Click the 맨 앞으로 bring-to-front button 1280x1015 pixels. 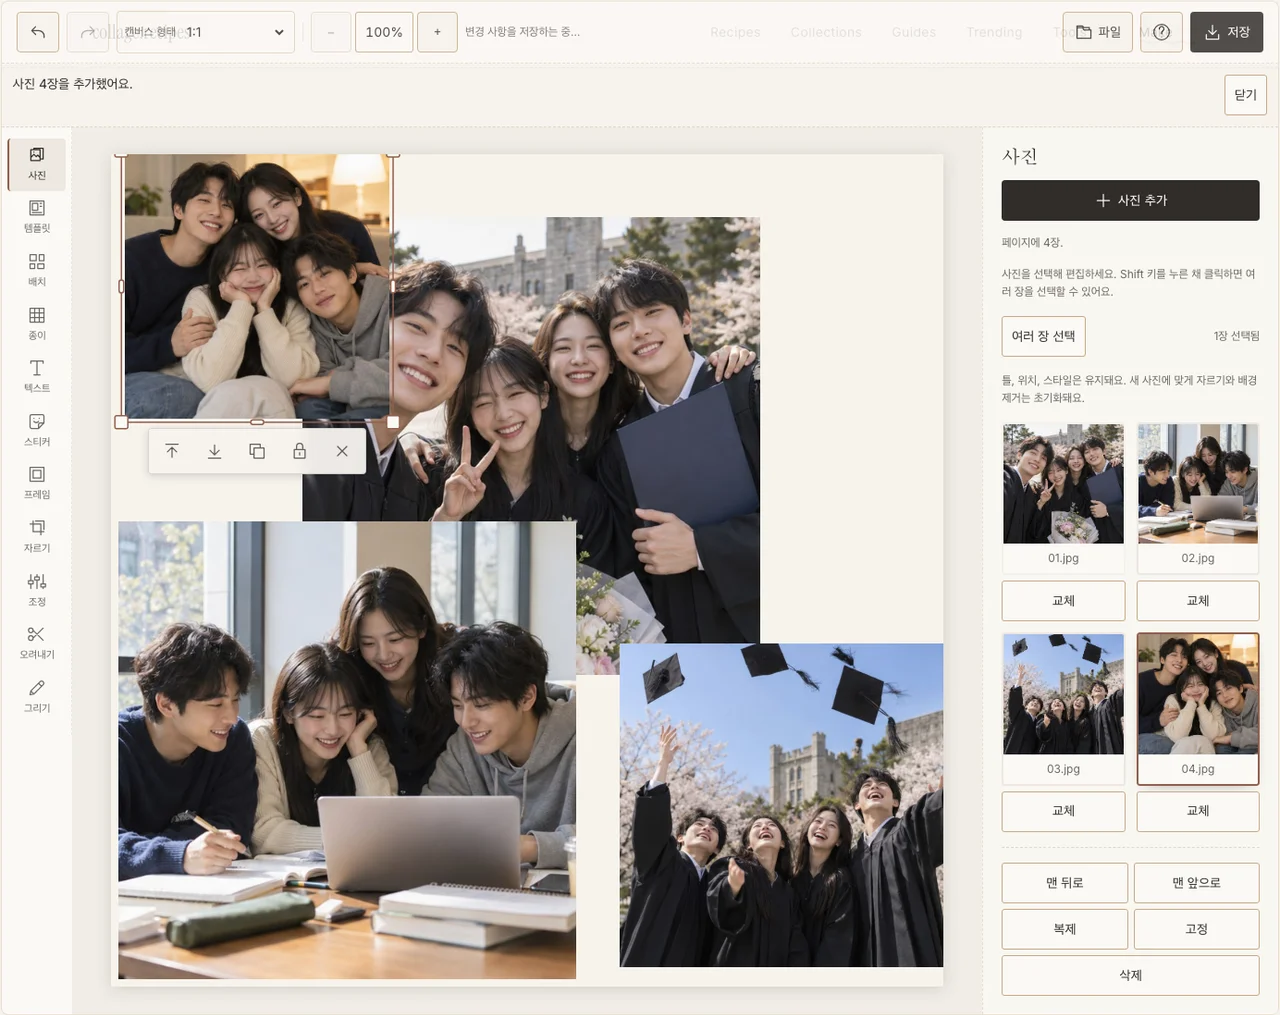click(1197, 883)
